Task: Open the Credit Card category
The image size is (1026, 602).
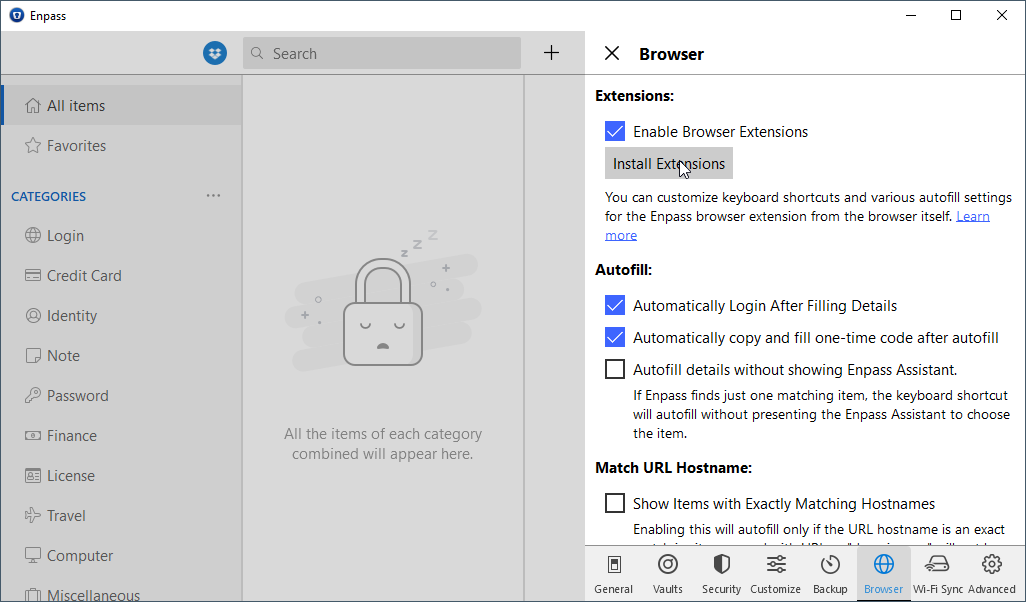Action: click(122, 275)
